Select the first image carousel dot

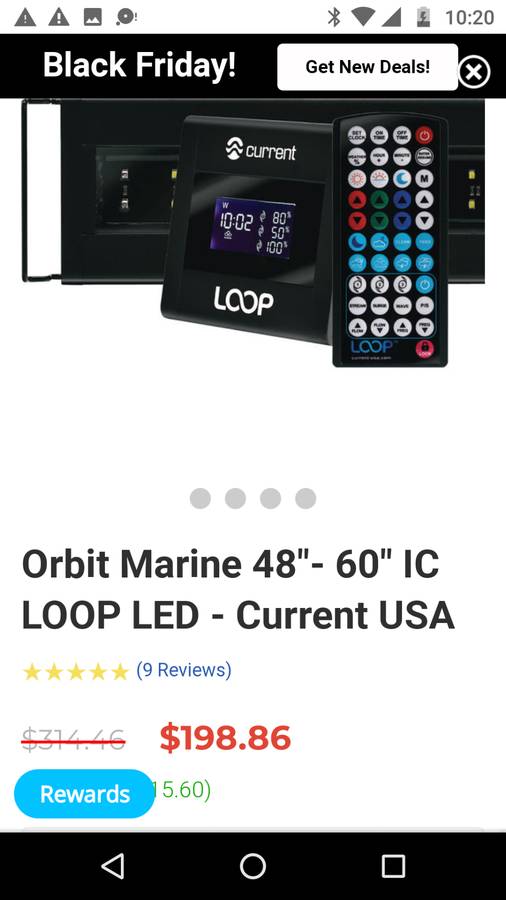pos(200,498)
